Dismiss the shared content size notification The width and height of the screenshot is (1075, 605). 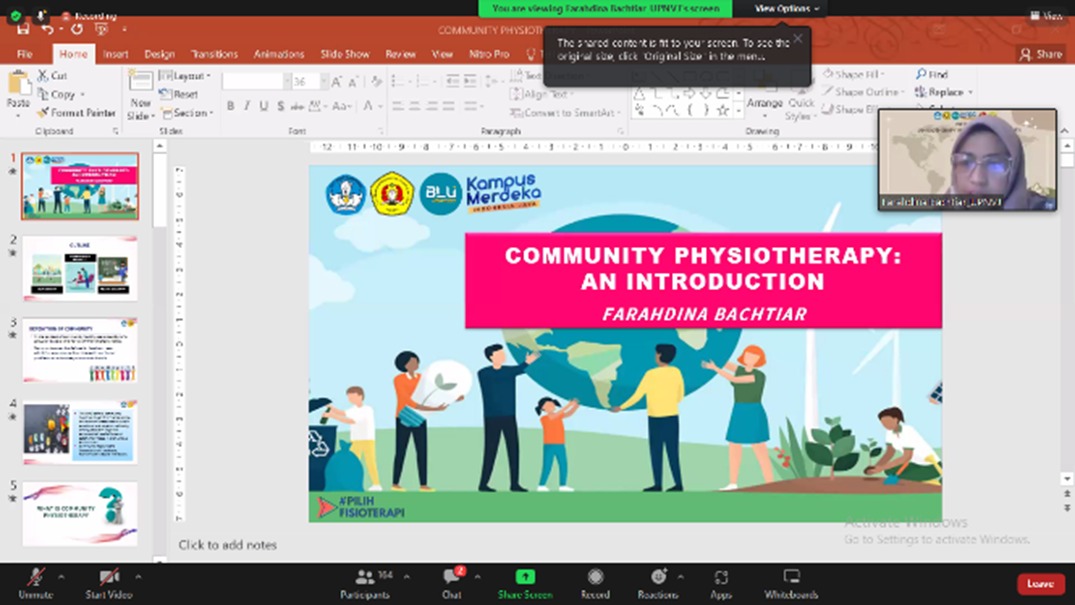pyautogui.click(x=797, y=39)
